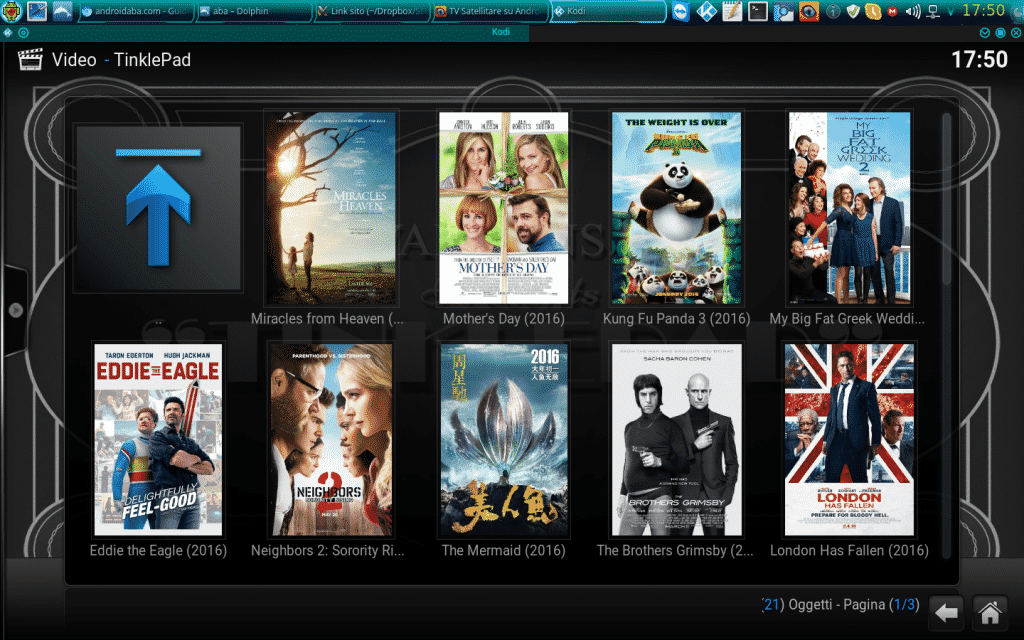Select the Kodi taskbar window entry
This screenshot has height=640, width=1024.
click(x=608, y=11)
